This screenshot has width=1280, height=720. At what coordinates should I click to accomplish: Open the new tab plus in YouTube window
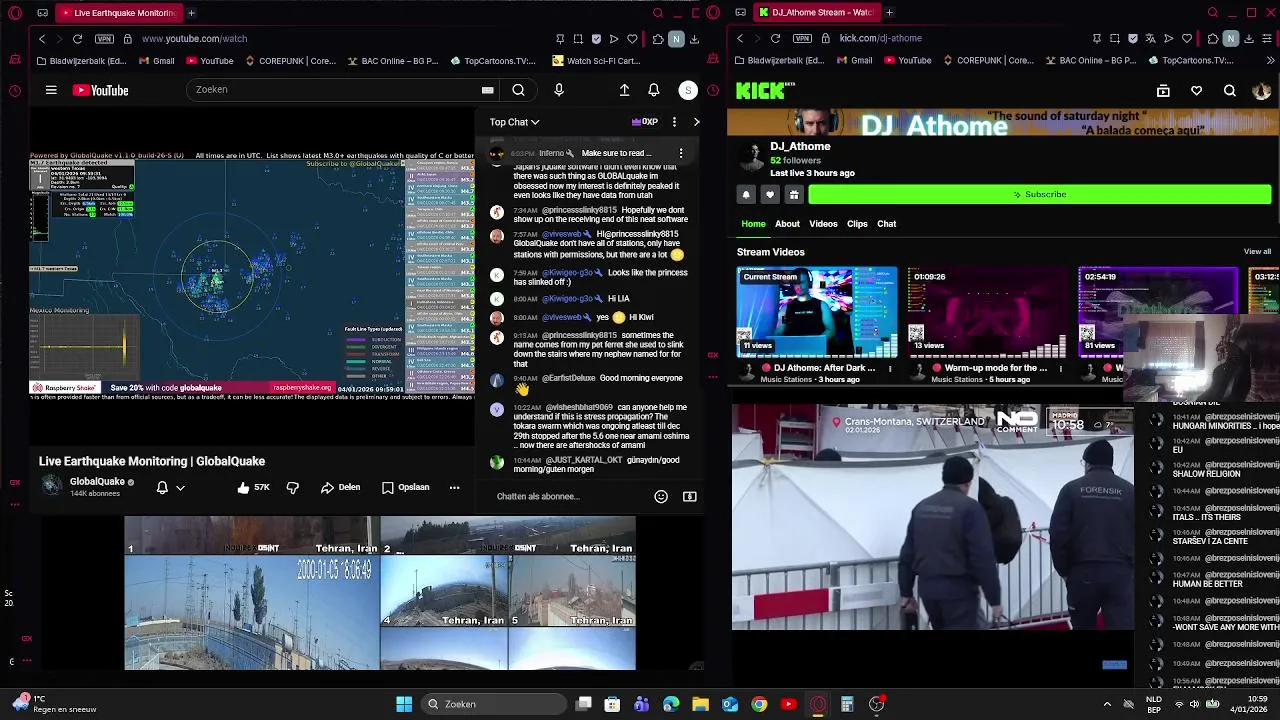(191, 13)
